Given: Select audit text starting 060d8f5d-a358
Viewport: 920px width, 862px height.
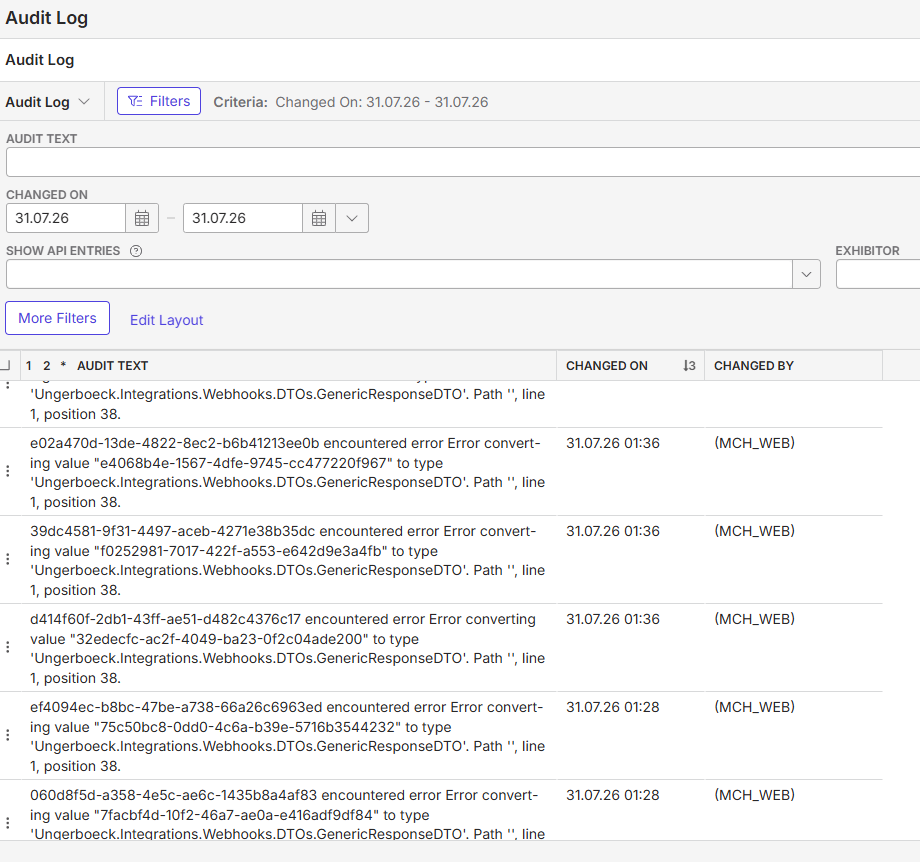Looking at the screenshot, I should pyautogui.click(x=288, y=814).
